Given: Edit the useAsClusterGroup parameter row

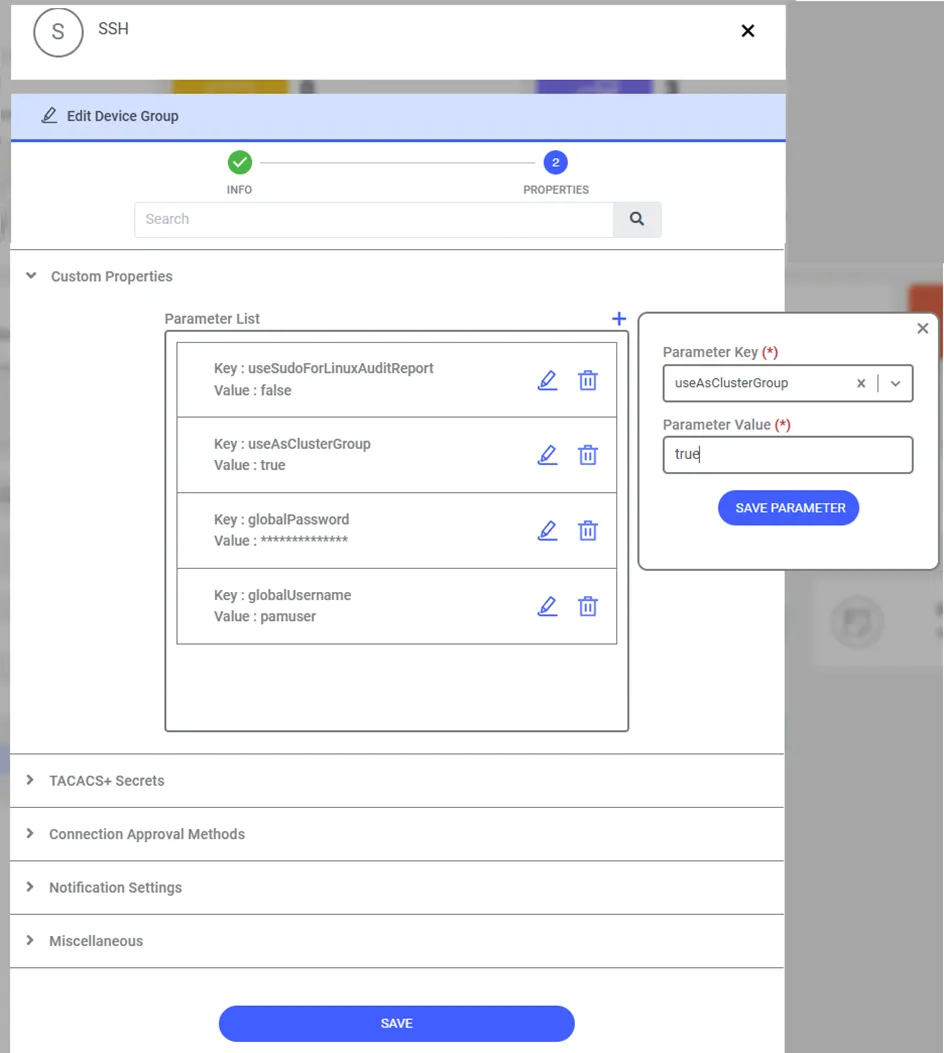Looking at the screenshot, I should pyautogui.click(x=547, y=455).
